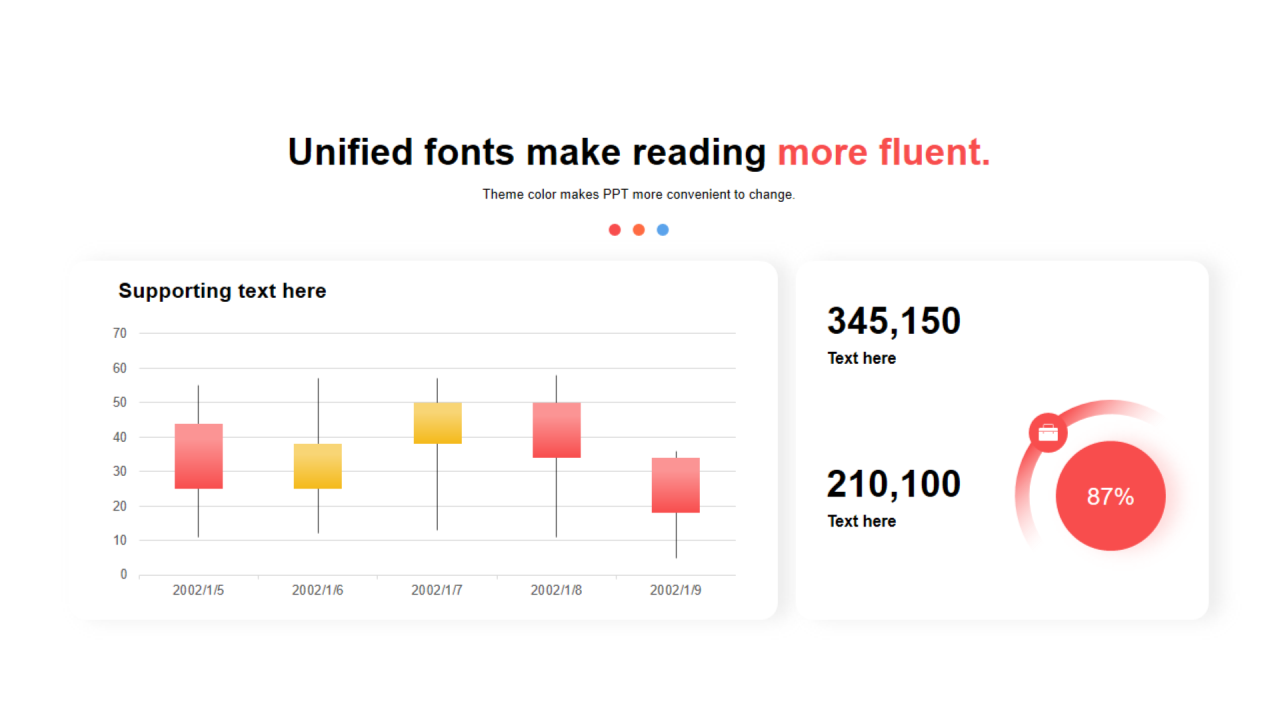The height and width of the screenshot is (720, 1280).
Task: Click the red 87% circle
Action: coord(1110,496)
